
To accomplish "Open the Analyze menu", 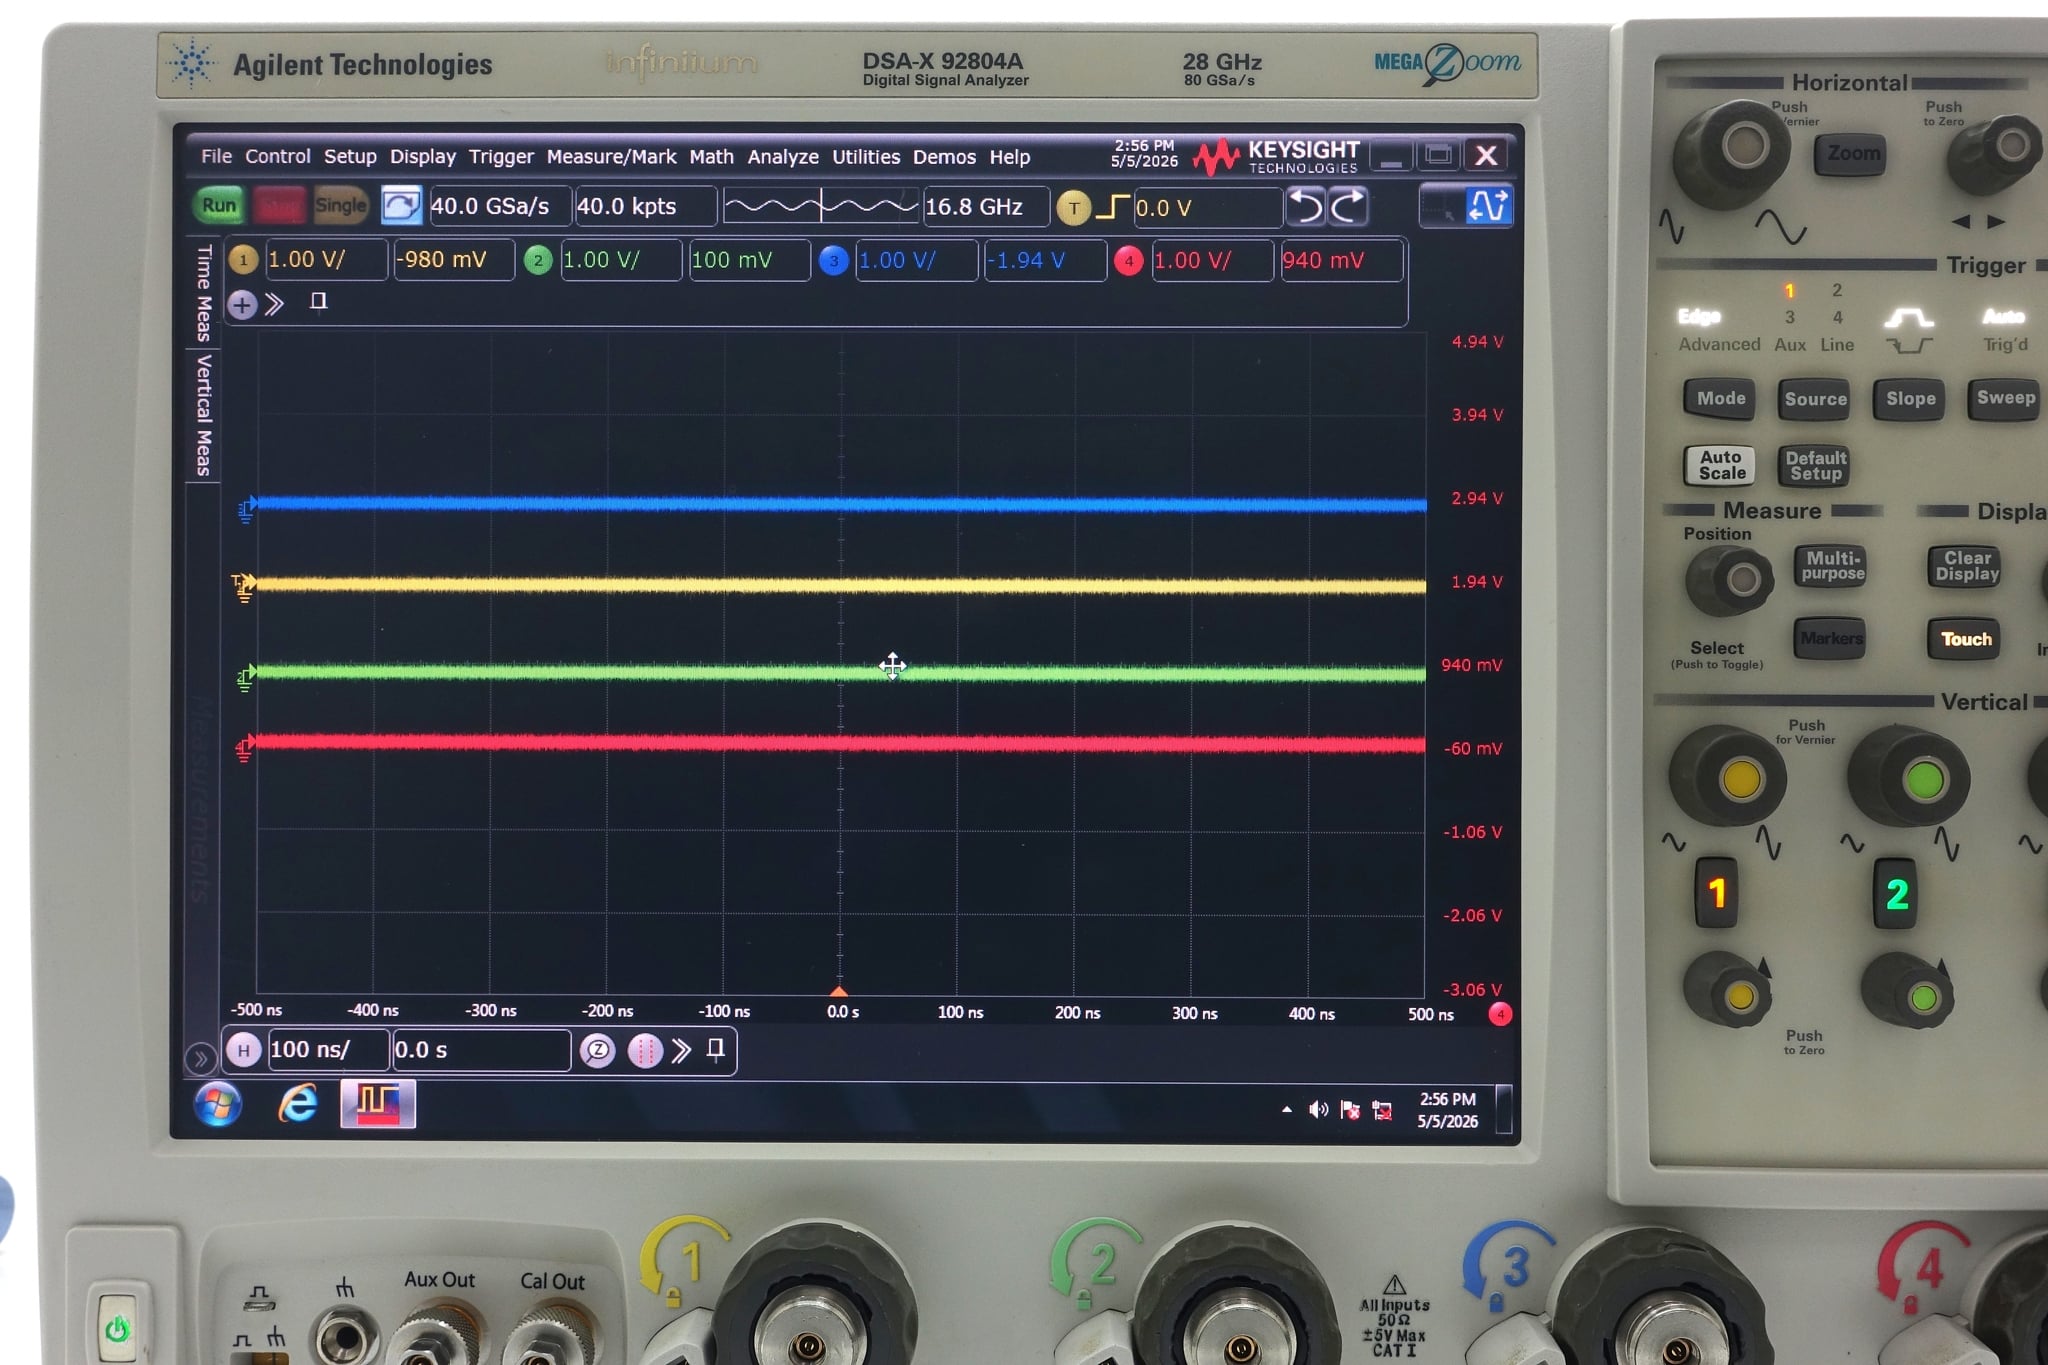I will click(783, 156).
